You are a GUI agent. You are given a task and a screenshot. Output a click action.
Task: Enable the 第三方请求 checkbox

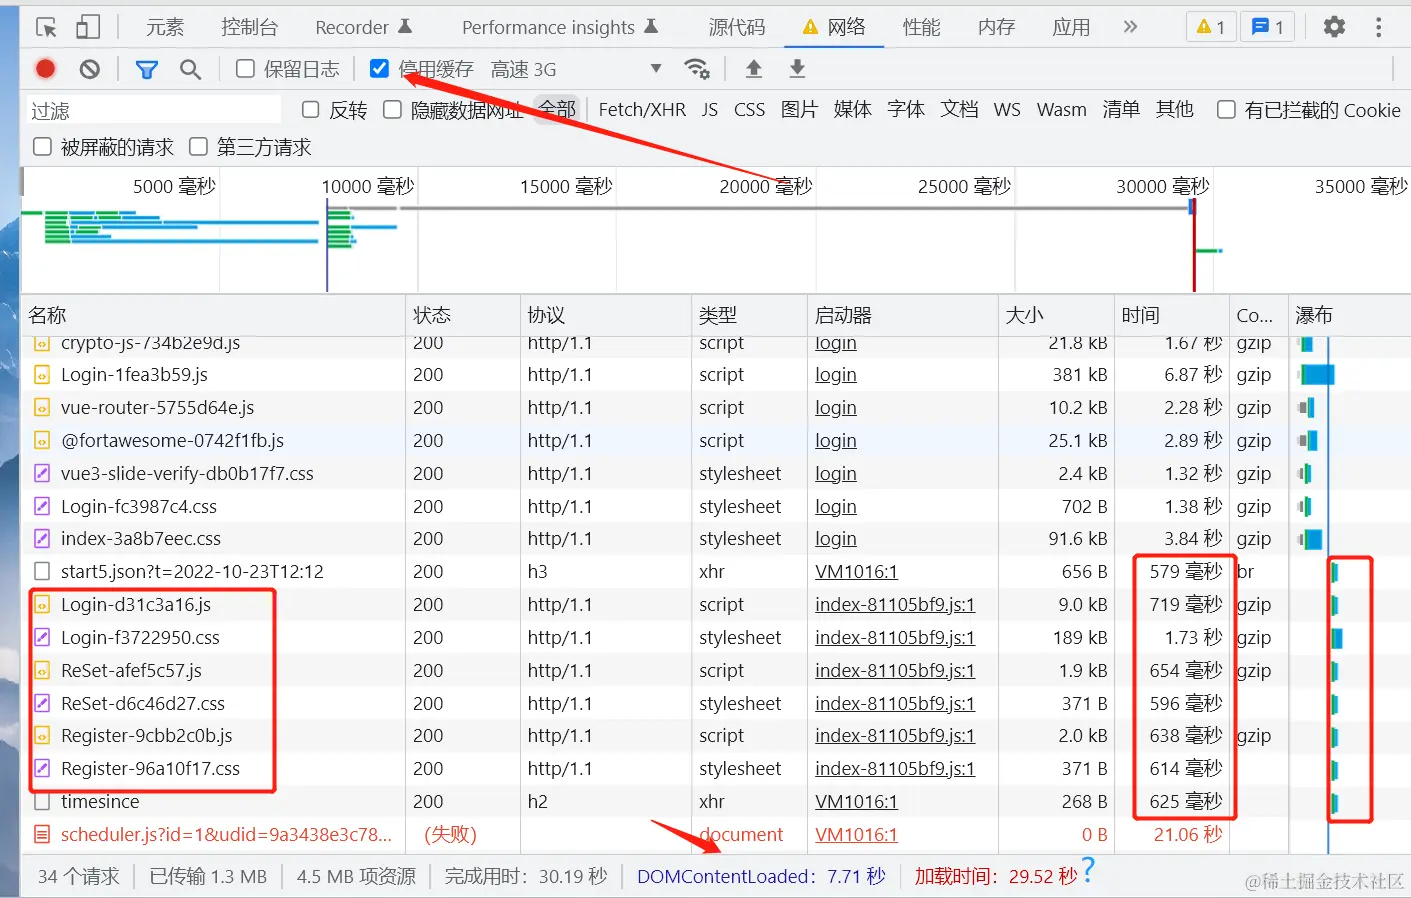pyautogui.click(x=199, y=147)
